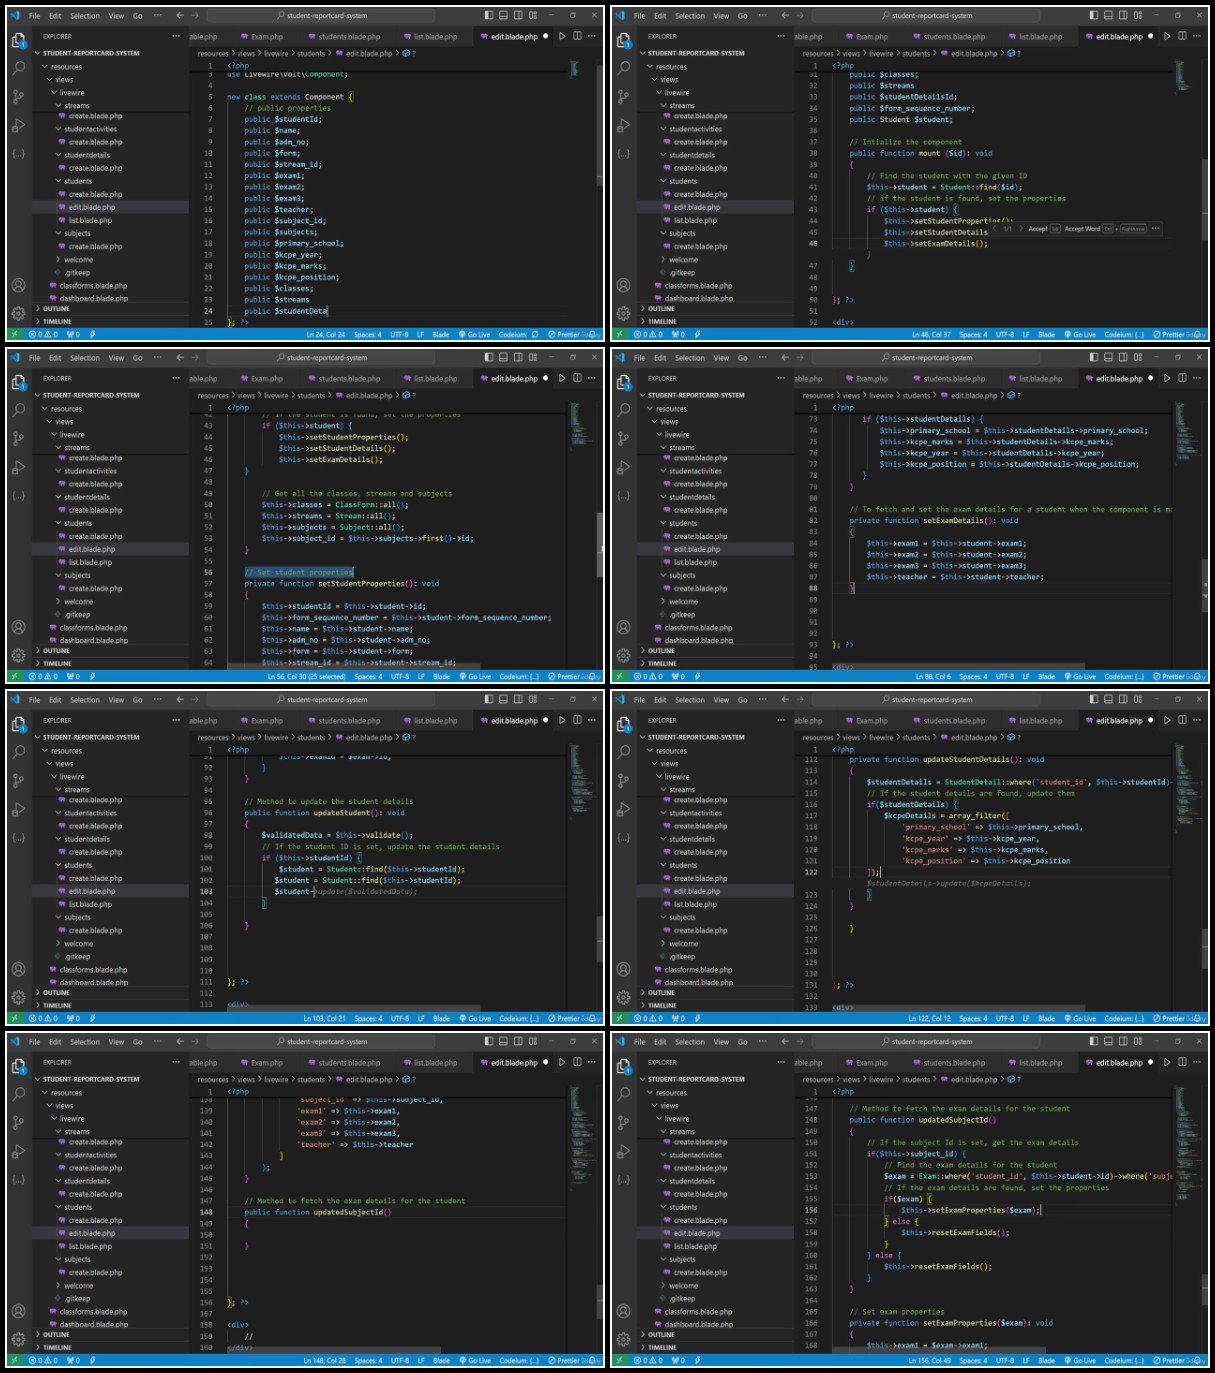
Task: Click Explorer more actions dots in Ln 103, Col 21 window
Action: click(x=176, y=720)
